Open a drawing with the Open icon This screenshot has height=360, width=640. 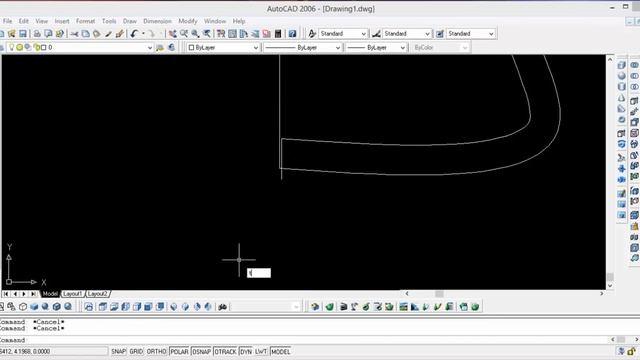12,33
